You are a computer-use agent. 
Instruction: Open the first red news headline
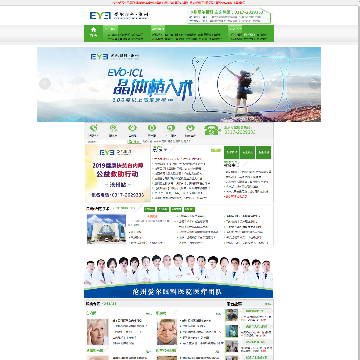pos(178,159)
